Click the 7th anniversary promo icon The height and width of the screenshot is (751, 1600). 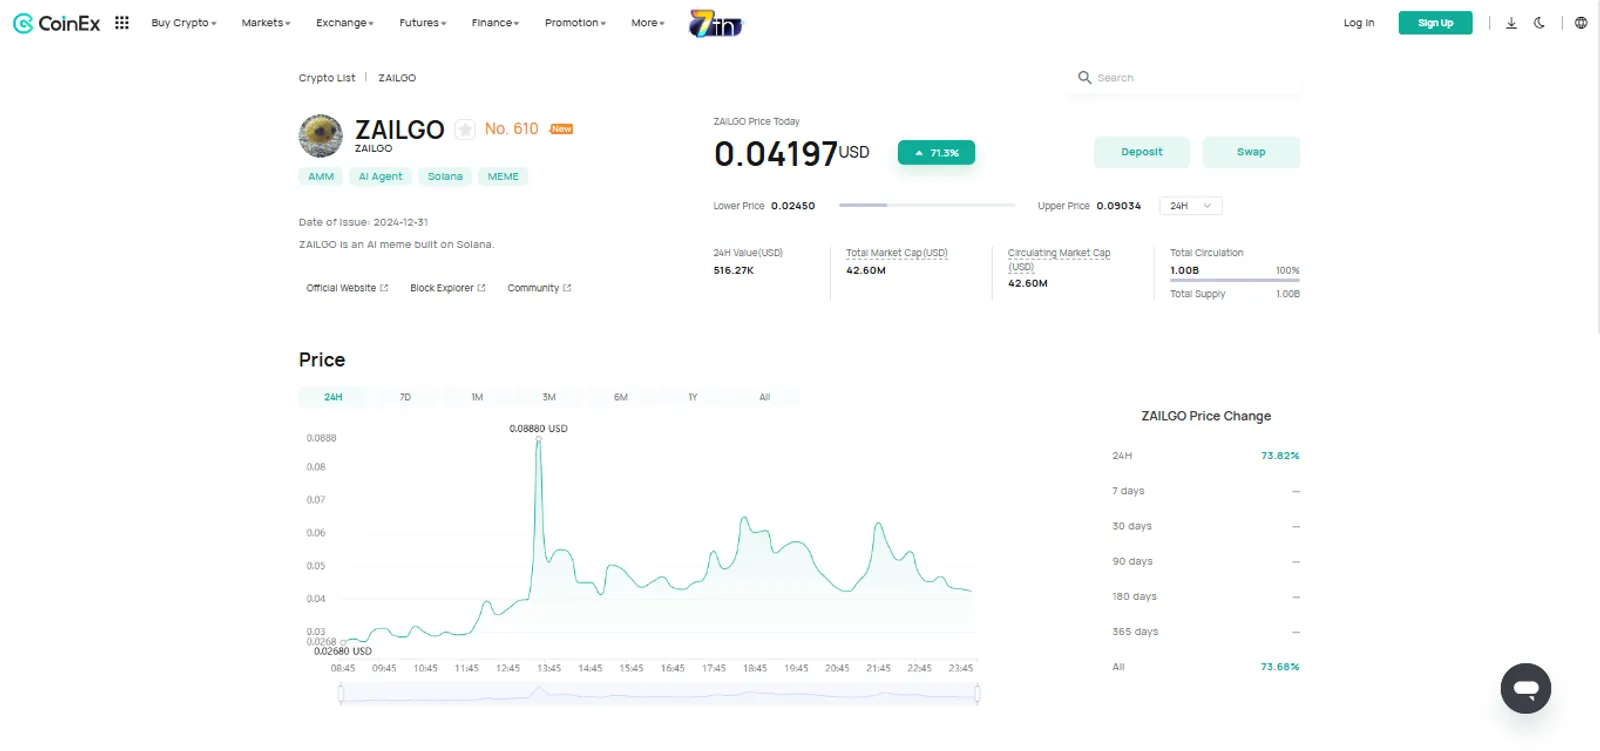(x=716, y=23)
